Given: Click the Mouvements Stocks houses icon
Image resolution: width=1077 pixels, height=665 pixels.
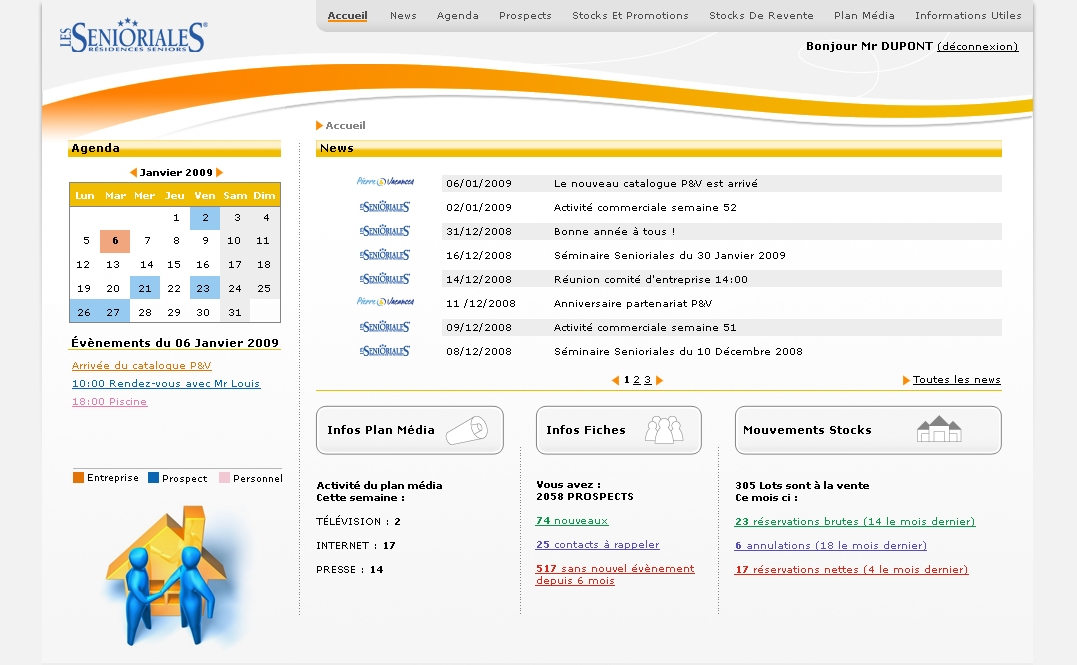Looking at the screenshot, I should tap(938, 430).
